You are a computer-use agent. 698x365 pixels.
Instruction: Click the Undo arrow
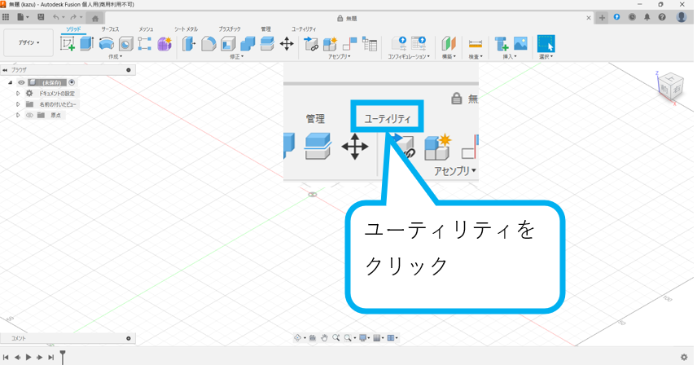tap(56, 17)
